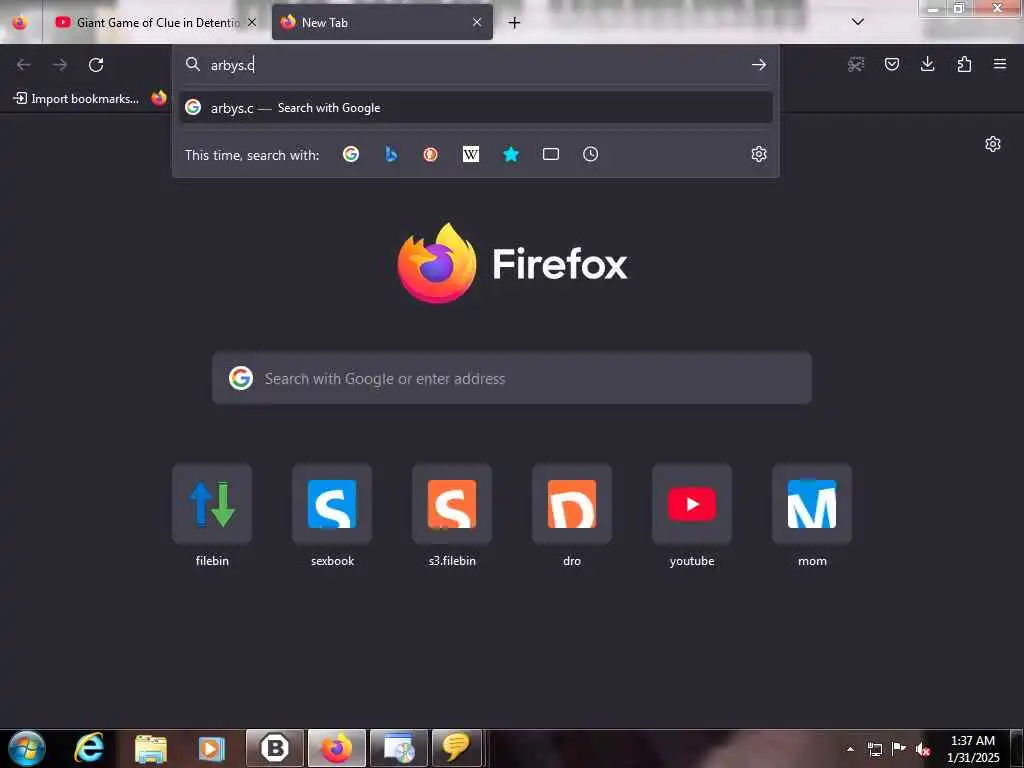
Task: Open the list all tabs dropdown
Action: click(x=858, y=22)
